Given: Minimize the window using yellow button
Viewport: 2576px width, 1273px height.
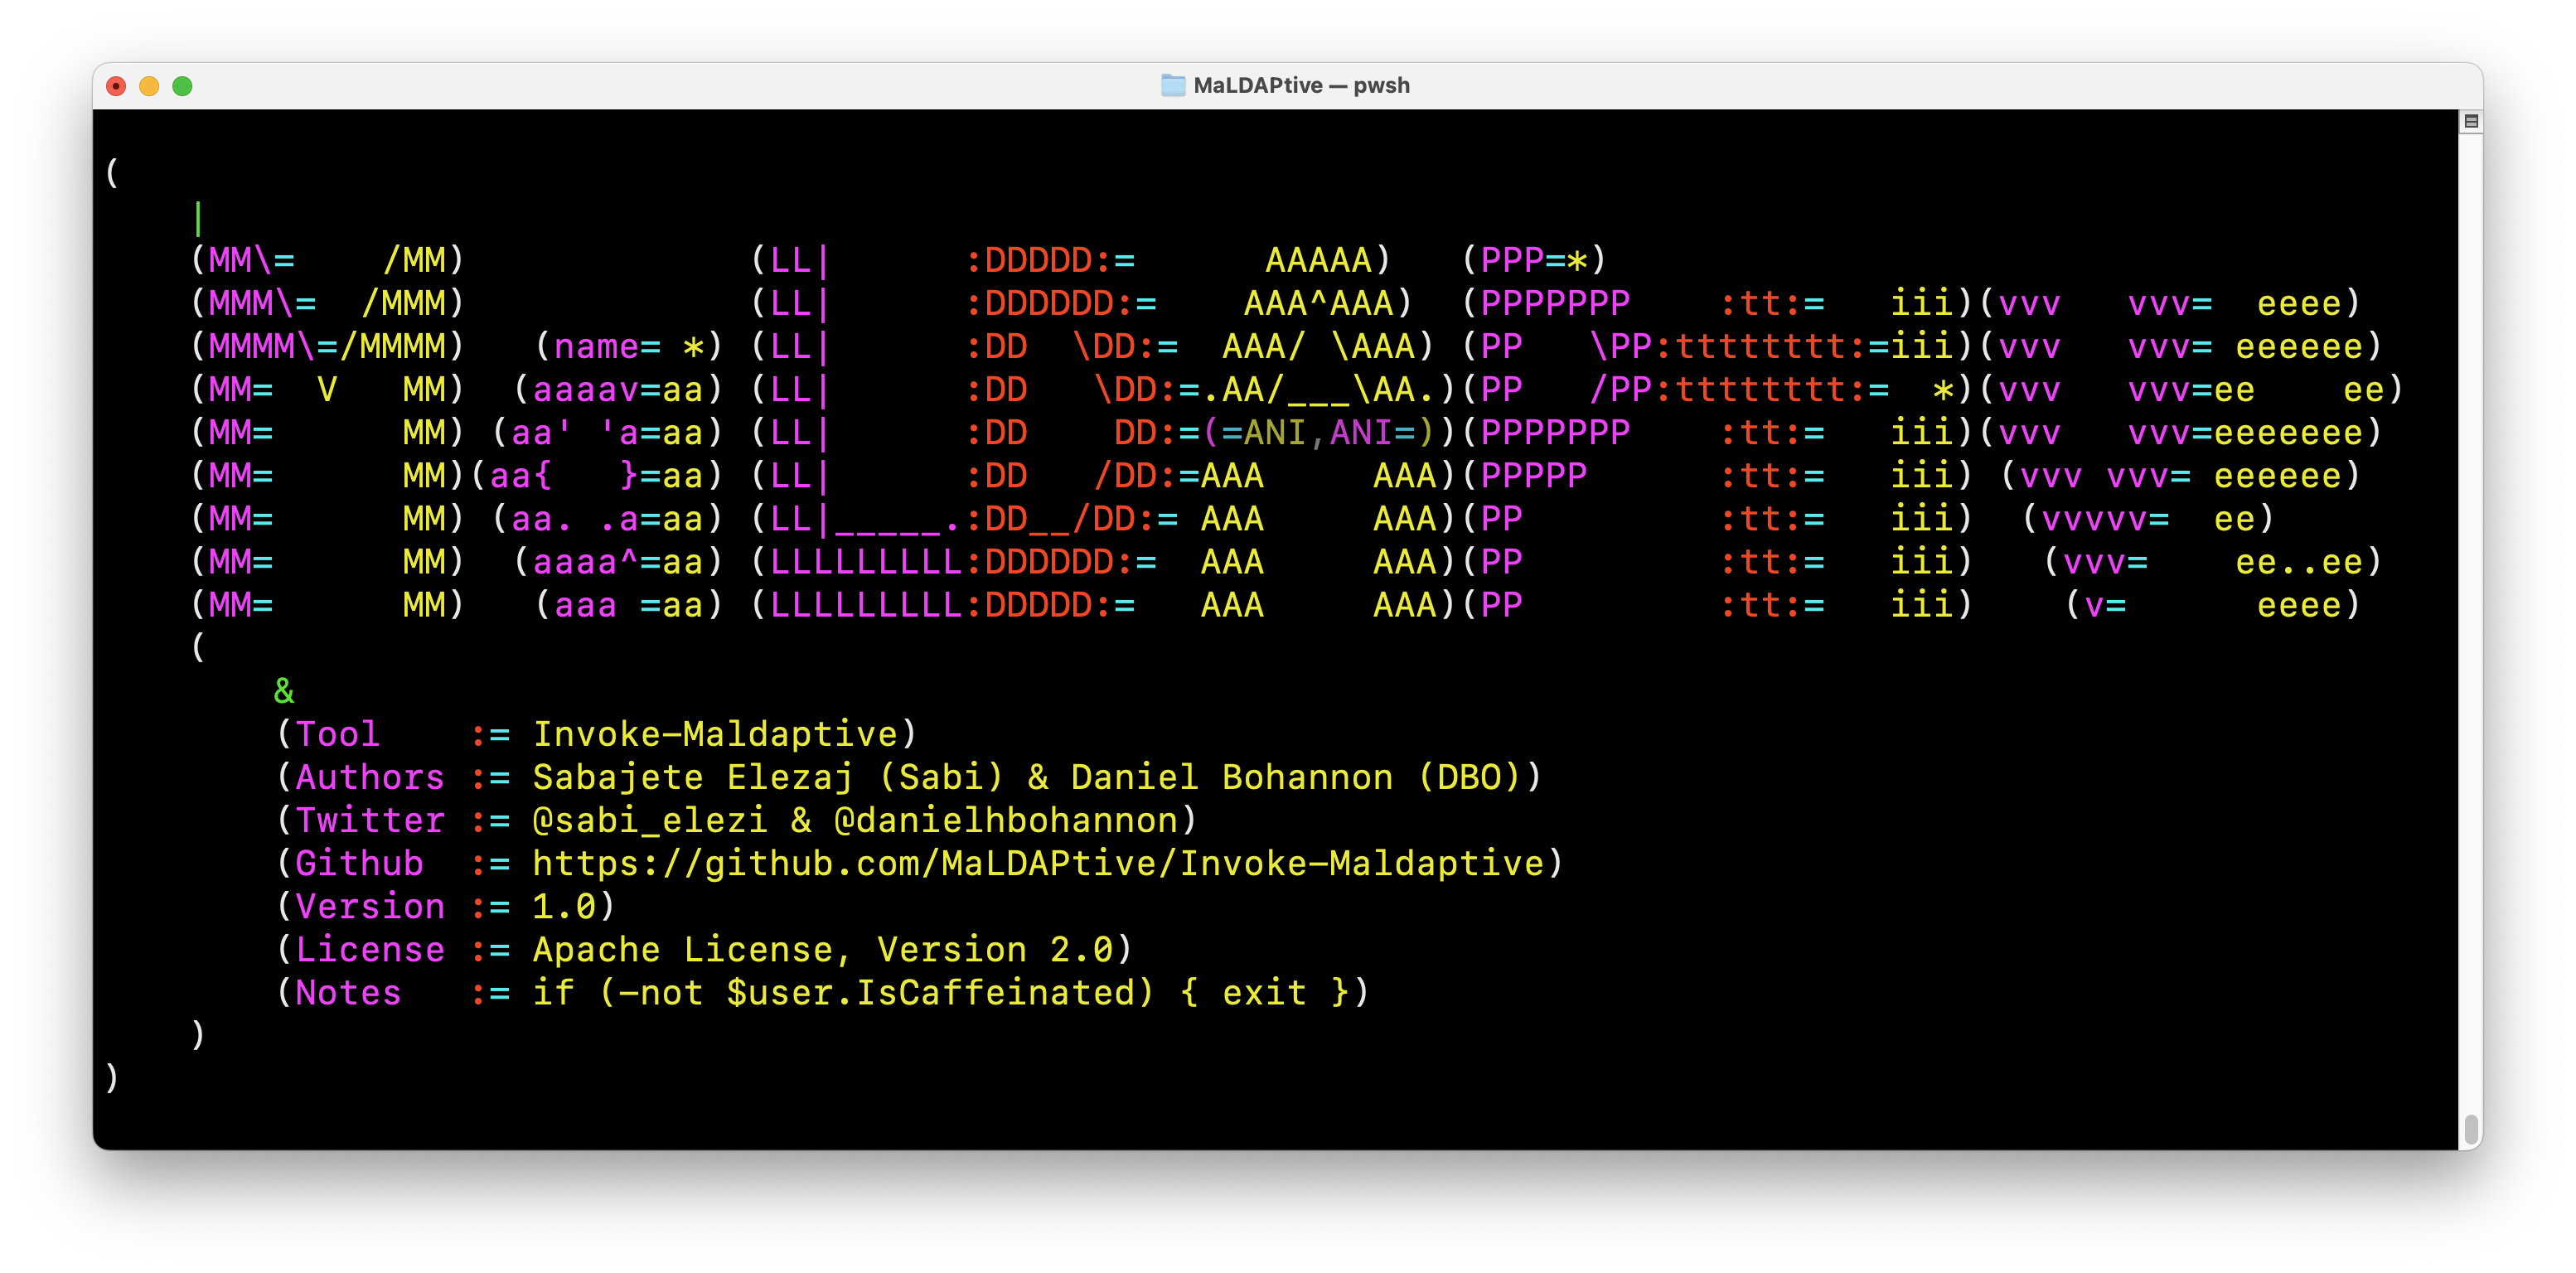Looking at the screenshot, I should point(149,86).
